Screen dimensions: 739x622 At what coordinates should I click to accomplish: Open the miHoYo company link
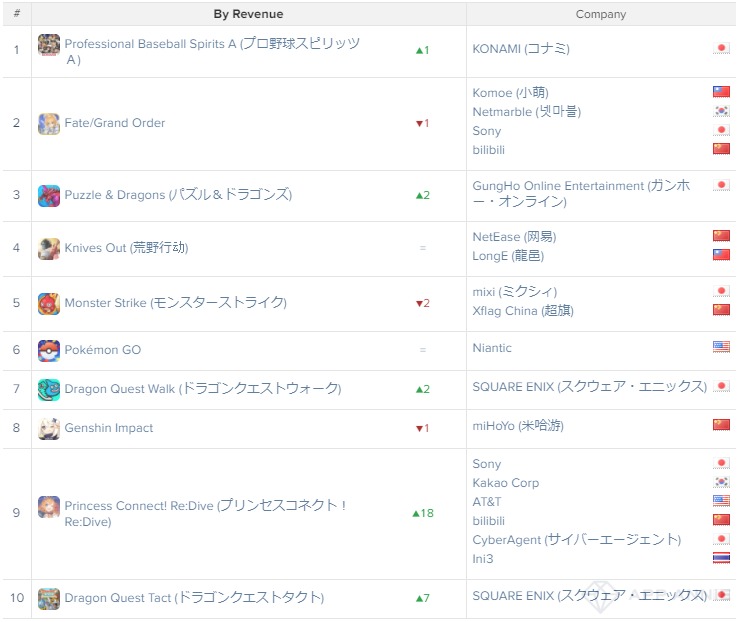[518, 426]
